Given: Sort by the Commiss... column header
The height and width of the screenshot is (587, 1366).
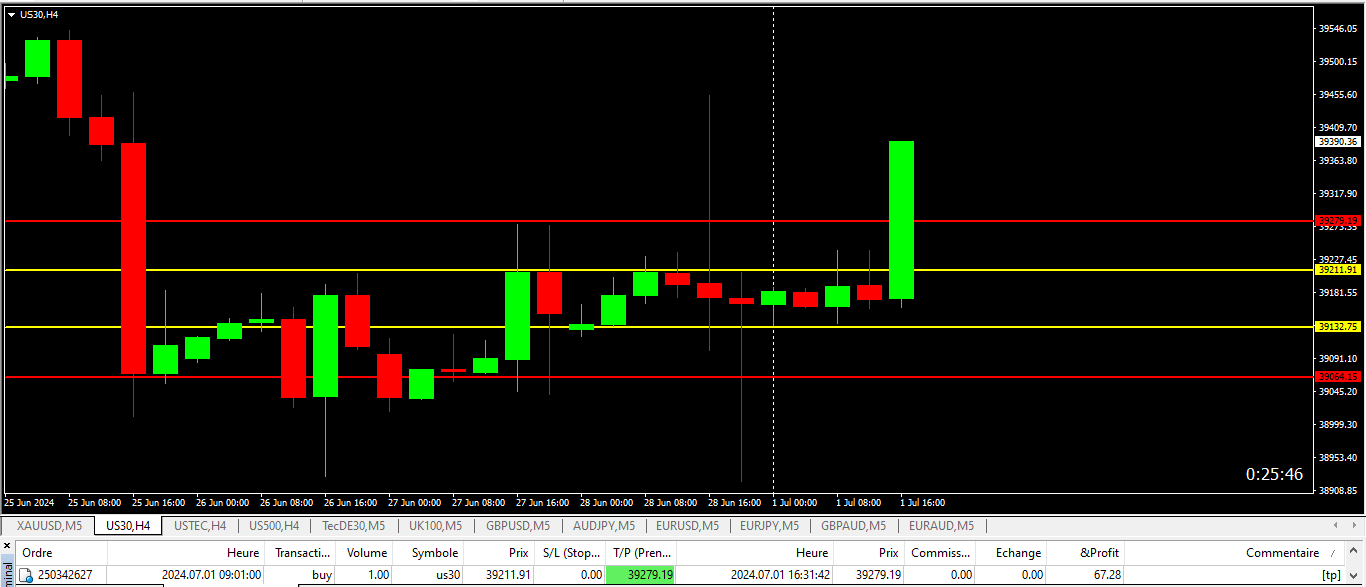Looking at the screenshot, I should (x=940, y=552).
